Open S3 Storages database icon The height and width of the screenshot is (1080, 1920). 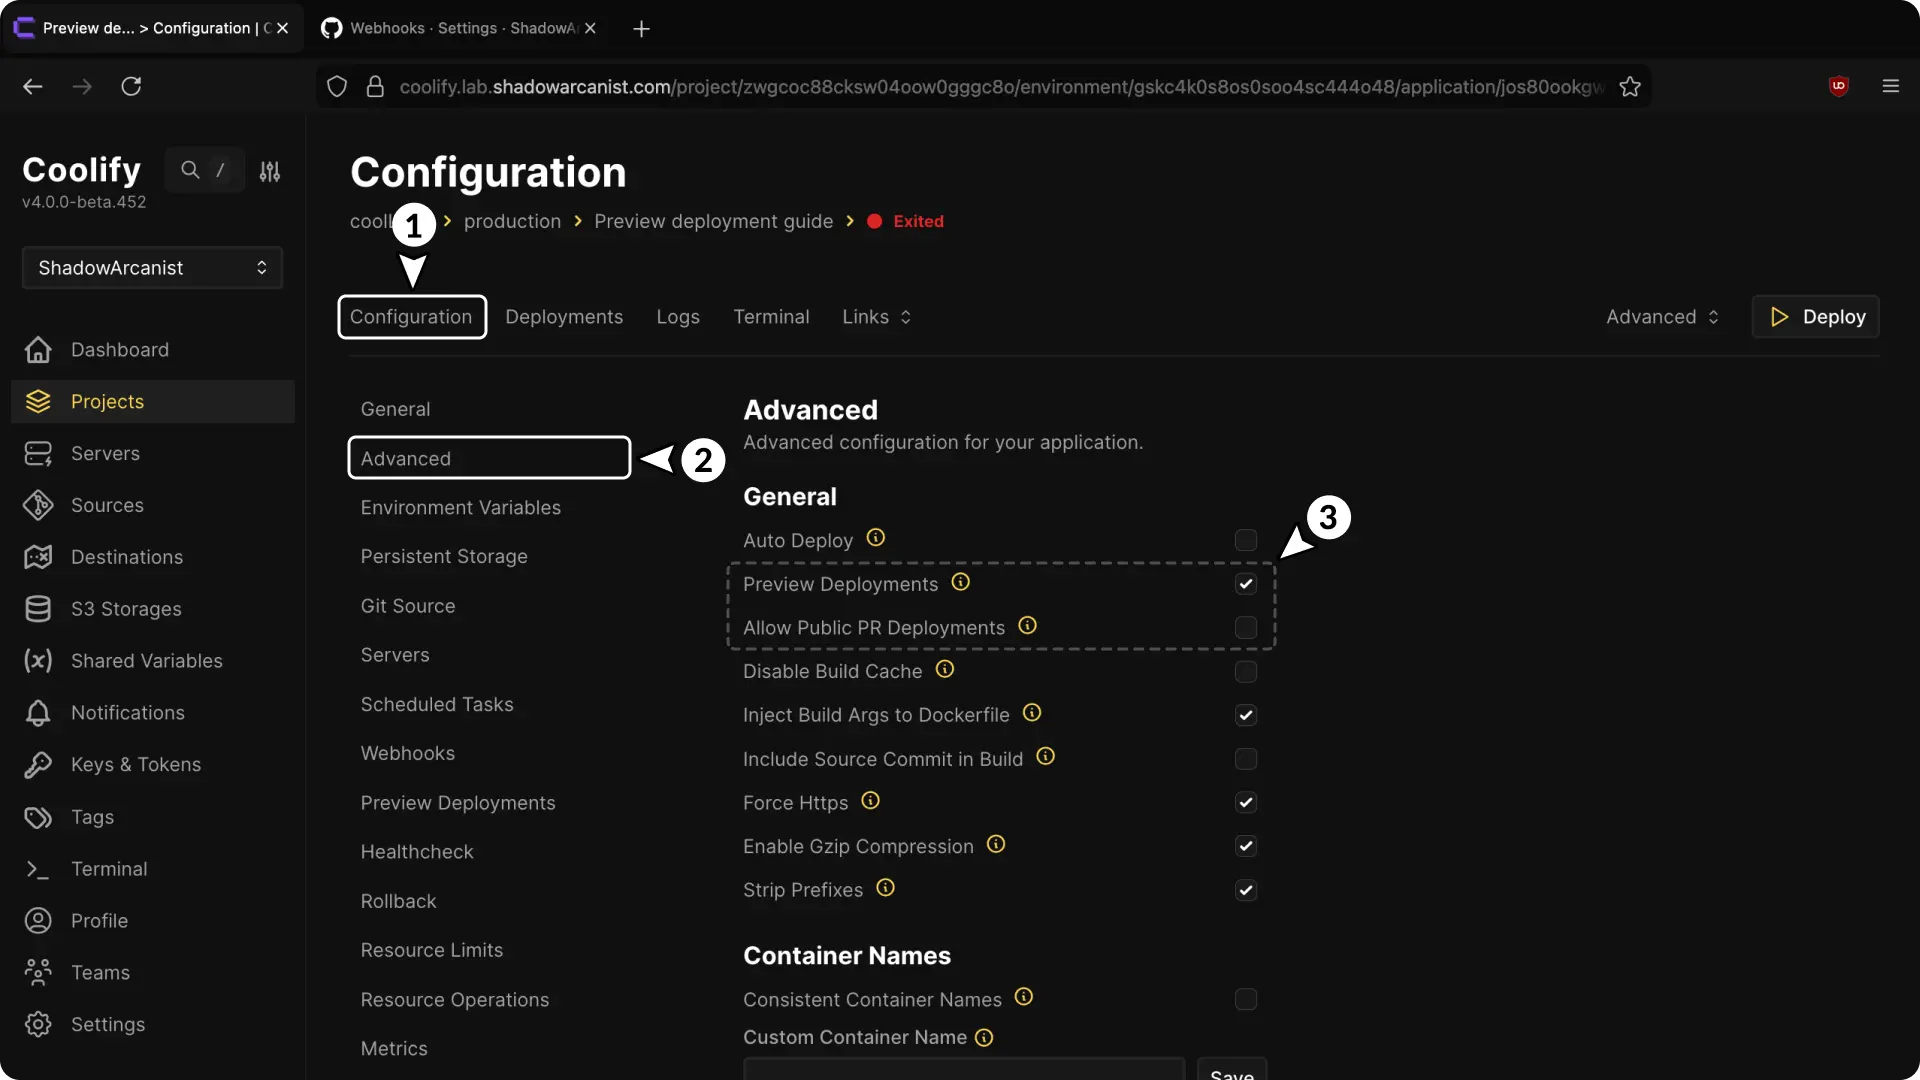(x=38, y=609)
